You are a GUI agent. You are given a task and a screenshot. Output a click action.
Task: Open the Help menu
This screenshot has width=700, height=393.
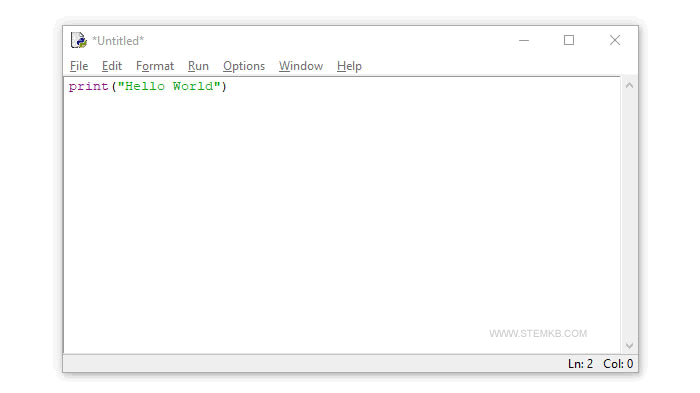[x=349, y=66]
